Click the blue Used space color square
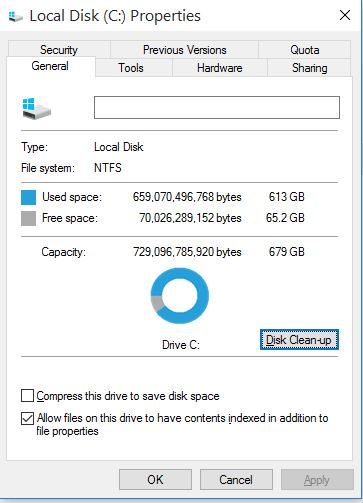Viewport: 363px width, 503px height. (x=28, y=197)
